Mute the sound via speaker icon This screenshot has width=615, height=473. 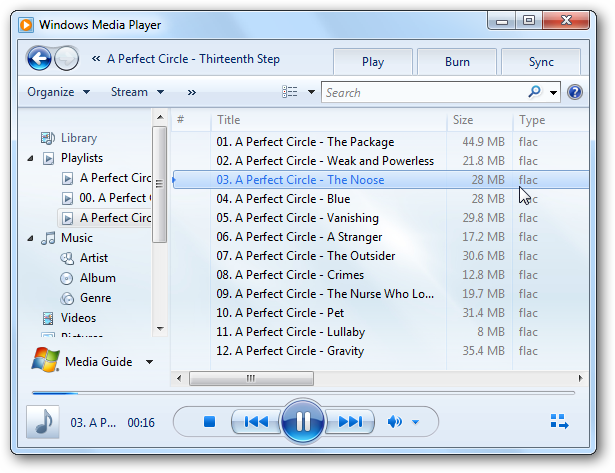click(394, 422)
